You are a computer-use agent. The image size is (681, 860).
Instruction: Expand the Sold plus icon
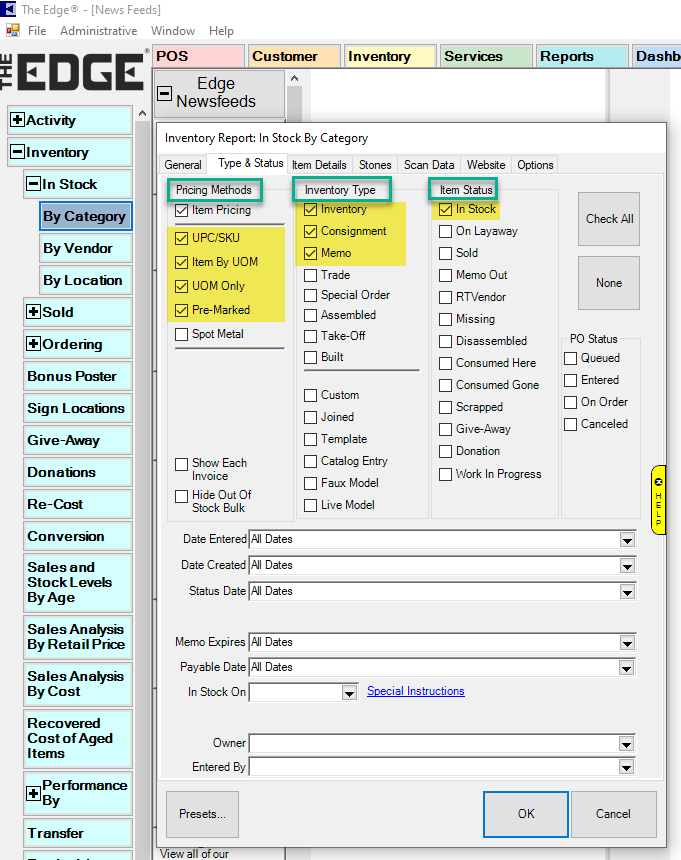(x=34, y=313)
